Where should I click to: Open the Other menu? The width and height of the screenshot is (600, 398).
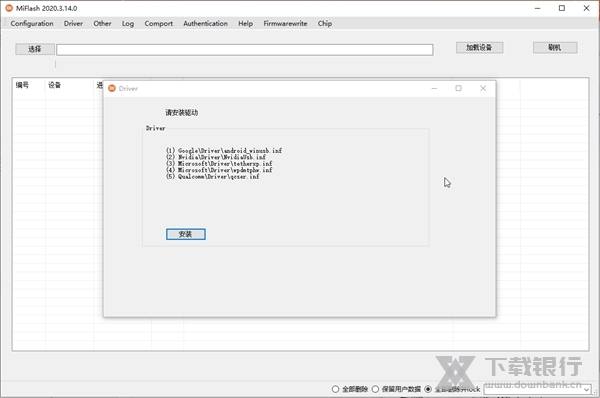point(102,23)
